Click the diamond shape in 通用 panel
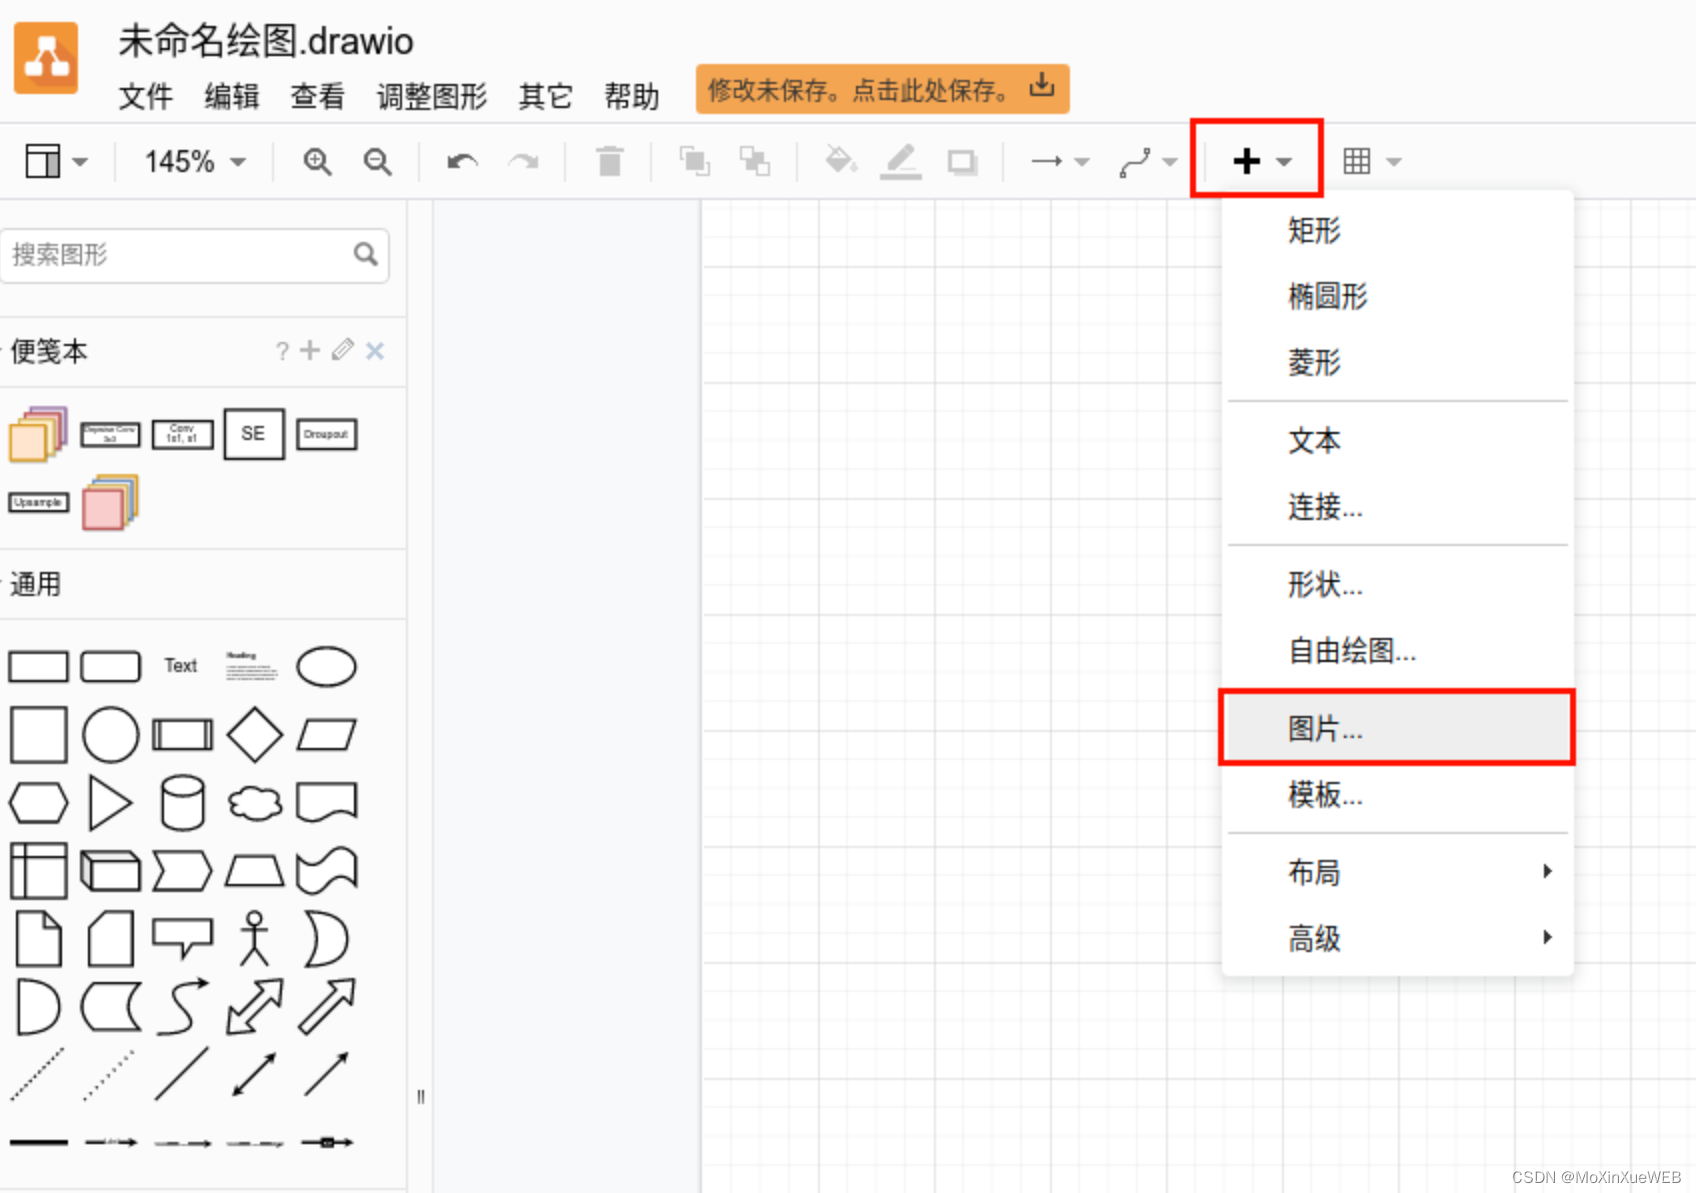The width and height of the screenshot is (1696, 1193). pos(254,734)
